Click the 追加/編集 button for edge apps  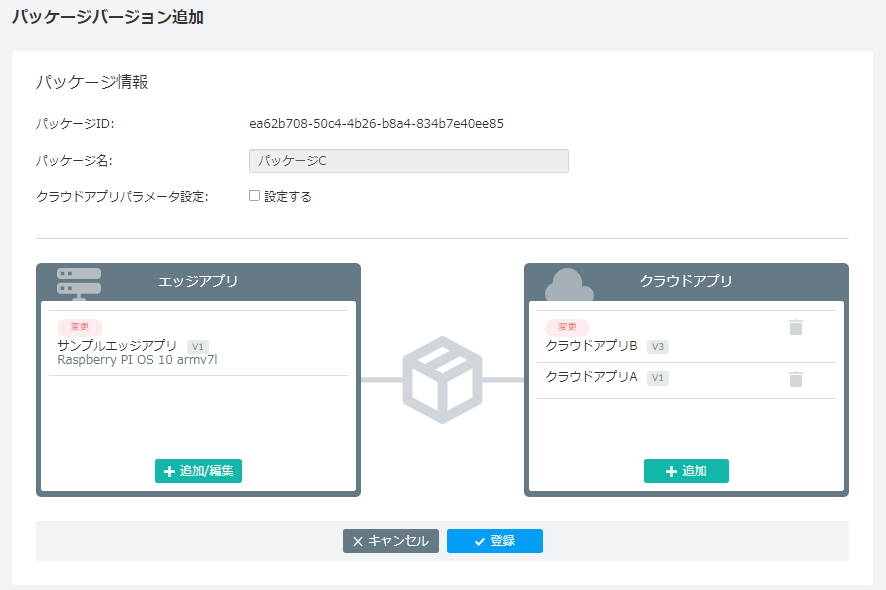pyautogui.click(x=198, y=471)
